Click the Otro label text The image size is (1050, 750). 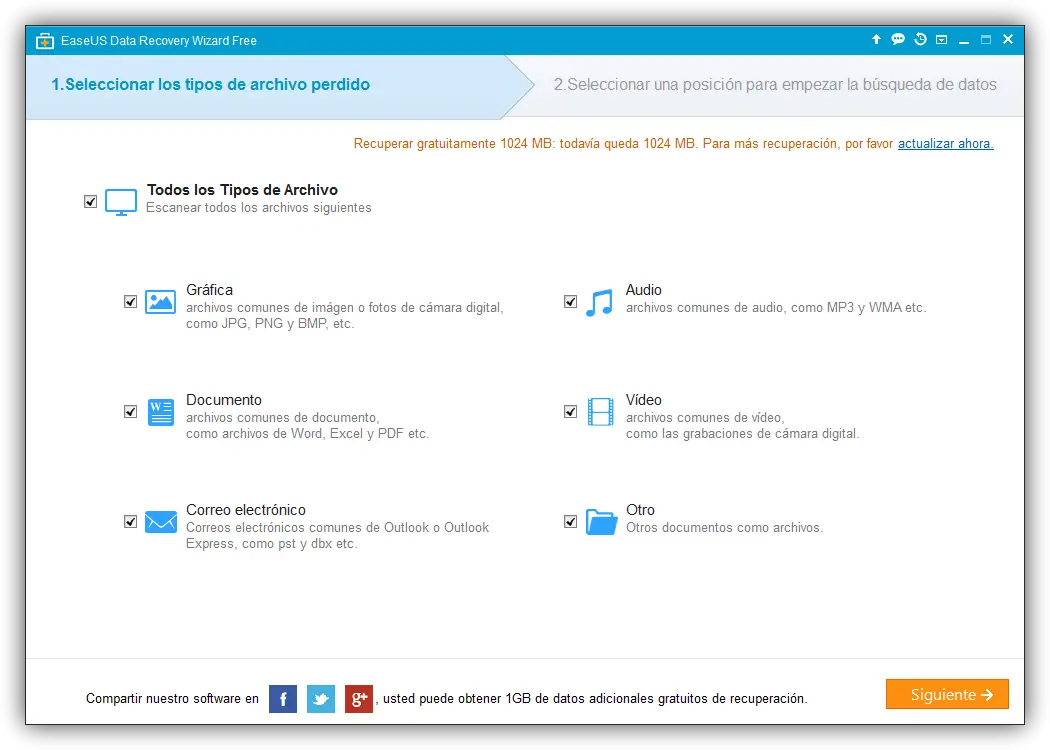640,510
